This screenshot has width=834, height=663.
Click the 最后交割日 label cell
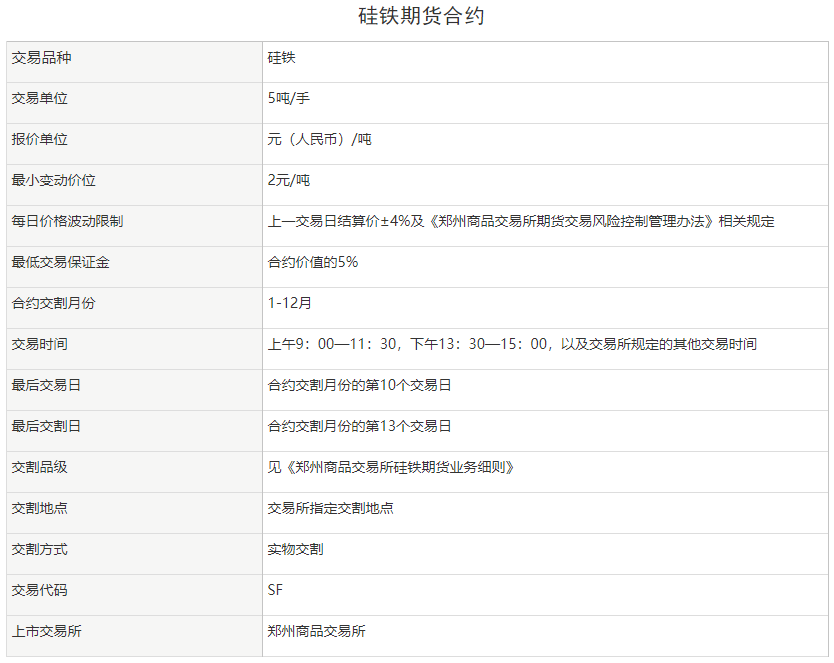pyautogui.click(x=48, y=426)
